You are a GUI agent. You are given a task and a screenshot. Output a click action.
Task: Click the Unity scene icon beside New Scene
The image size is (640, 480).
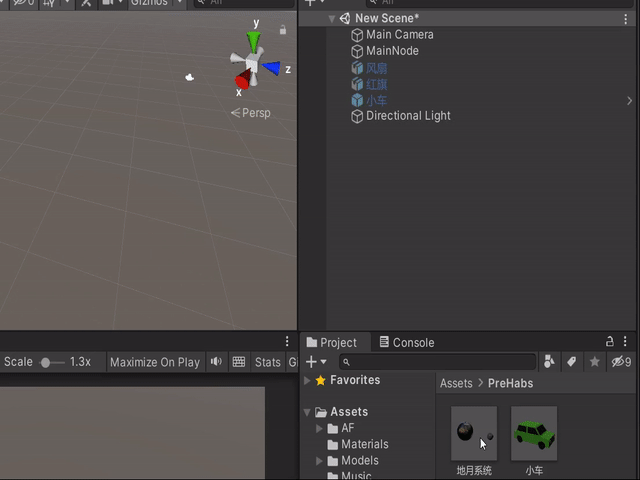pos(345,18)
